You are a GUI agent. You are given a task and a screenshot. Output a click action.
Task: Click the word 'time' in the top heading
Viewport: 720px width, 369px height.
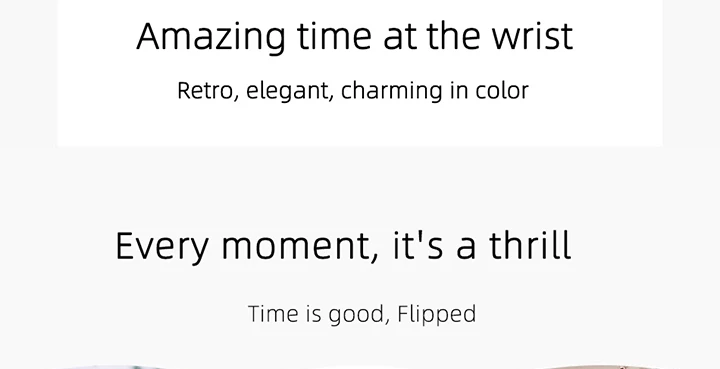pyautogui.click(x=334, y=36)
